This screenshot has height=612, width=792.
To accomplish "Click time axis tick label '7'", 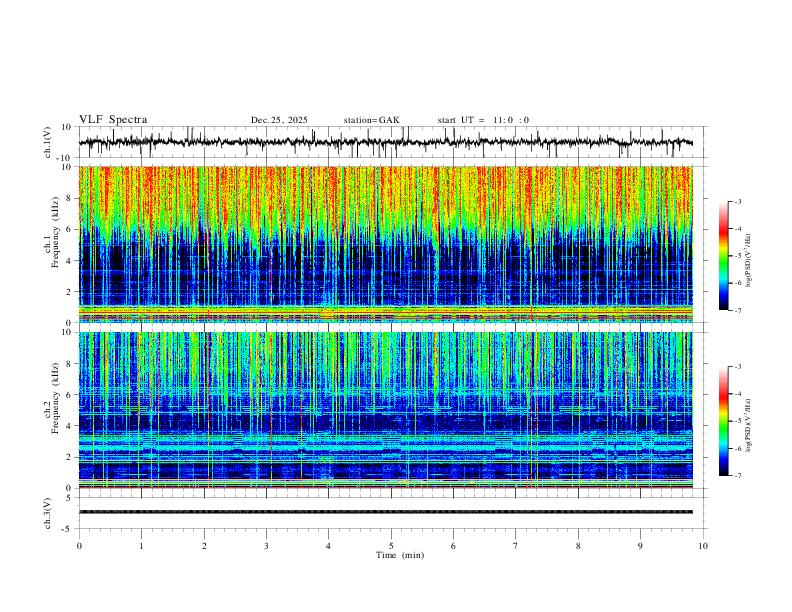I will (516, 546).
